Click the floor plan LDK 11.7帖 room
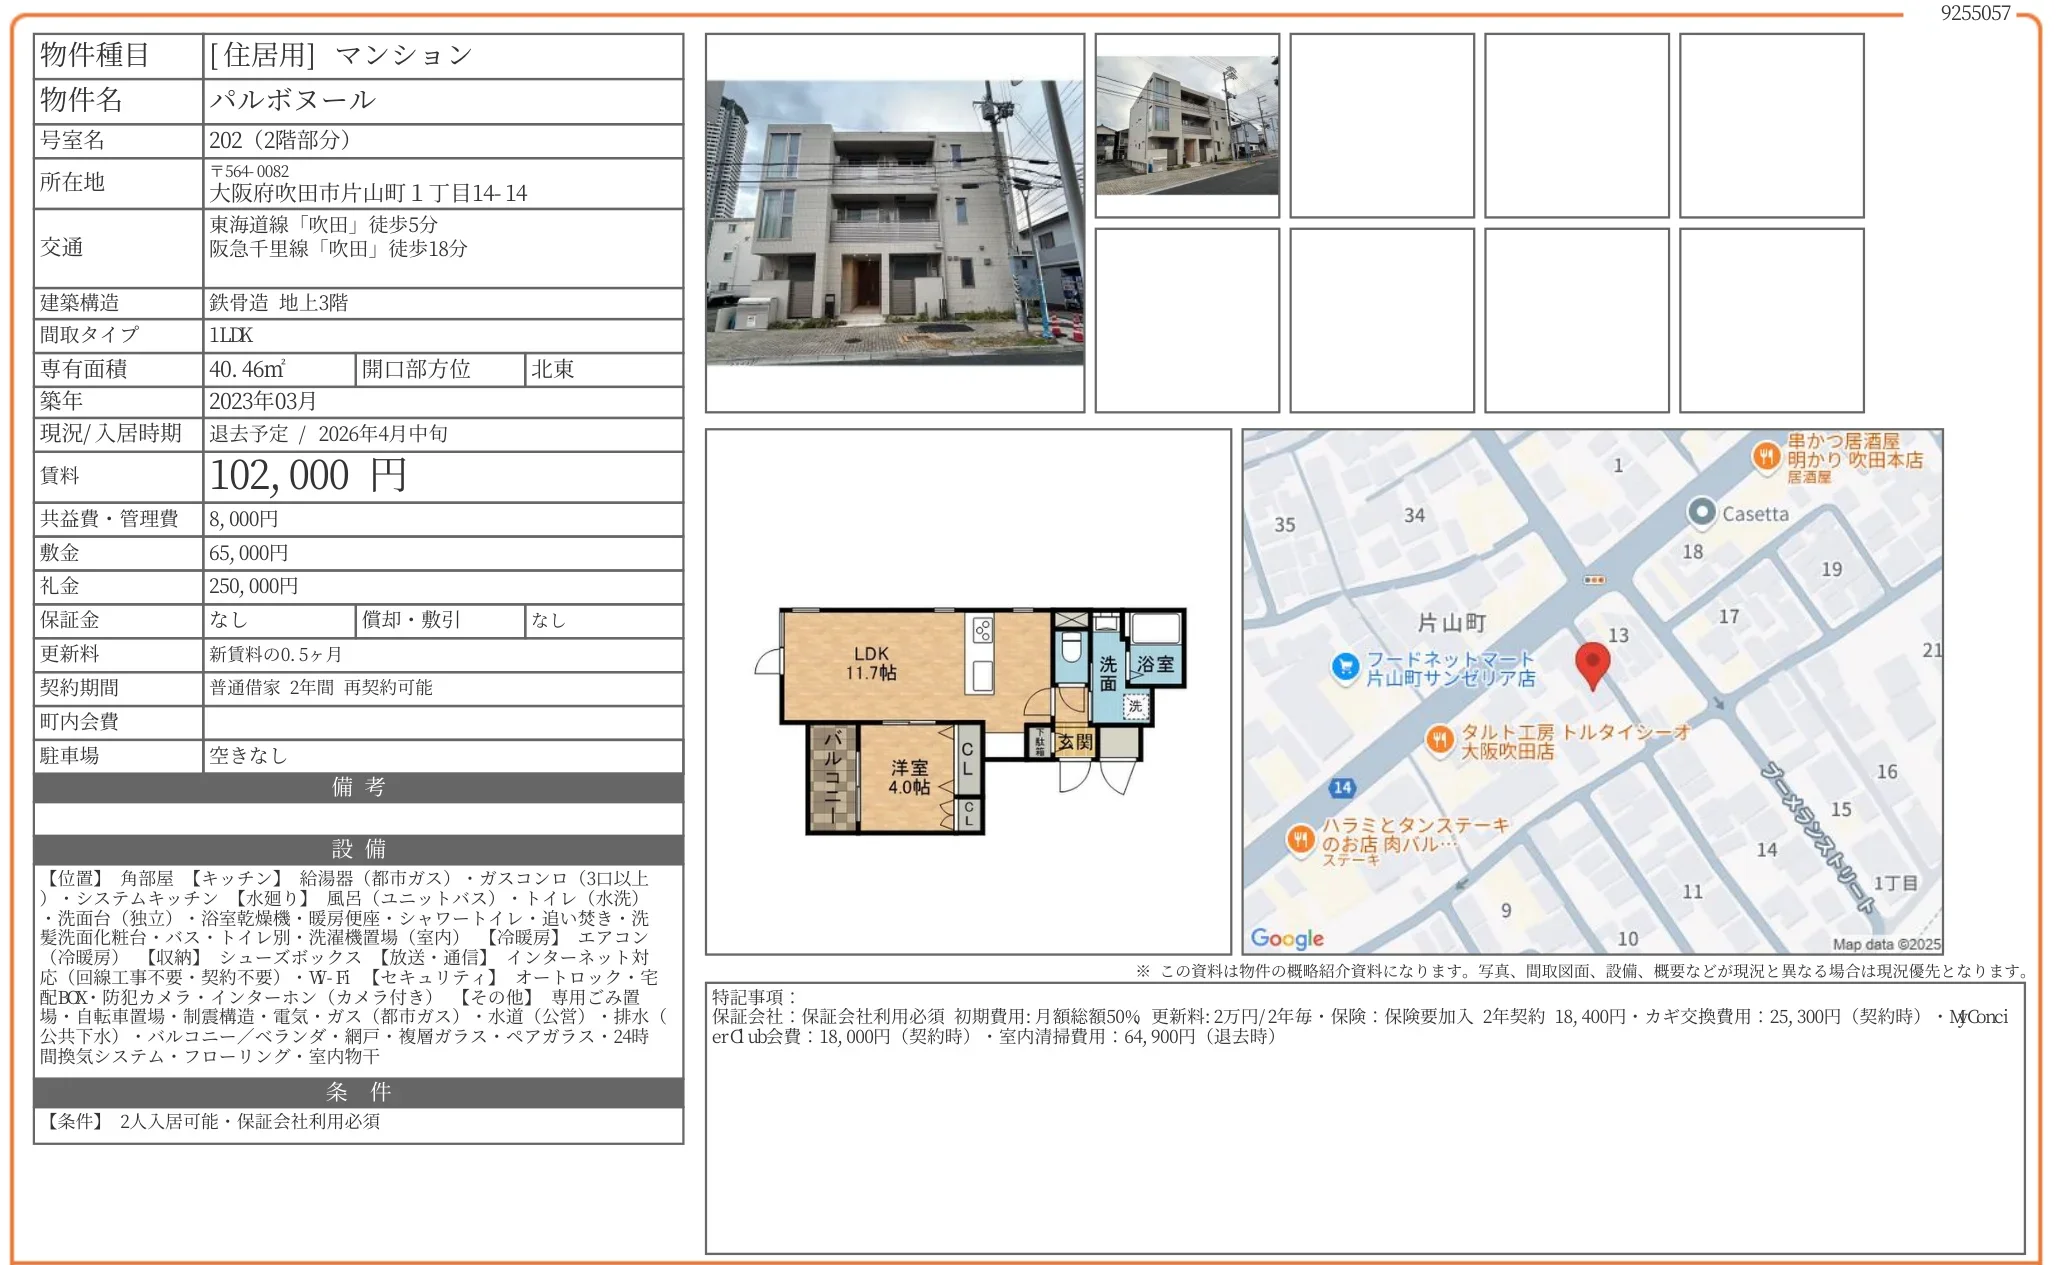This screenshot has height=1265, width=2056. (871, 663)
